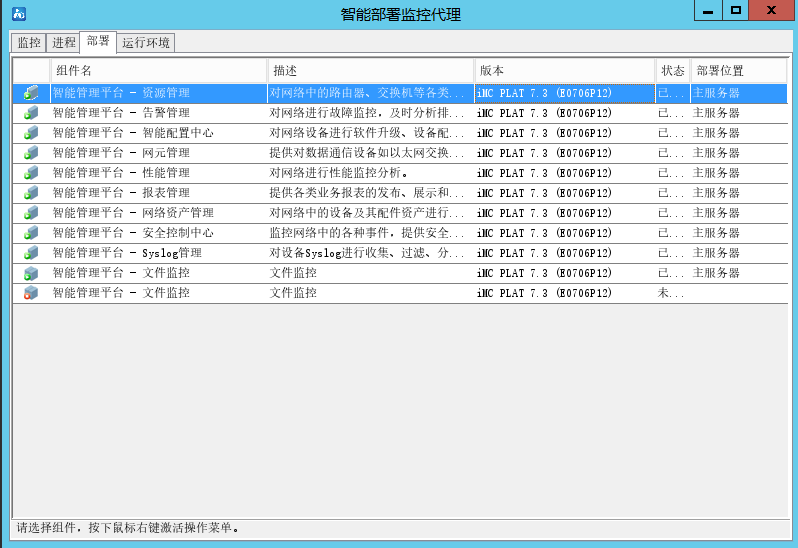Click the app icon in title bar

pos(19,14)
